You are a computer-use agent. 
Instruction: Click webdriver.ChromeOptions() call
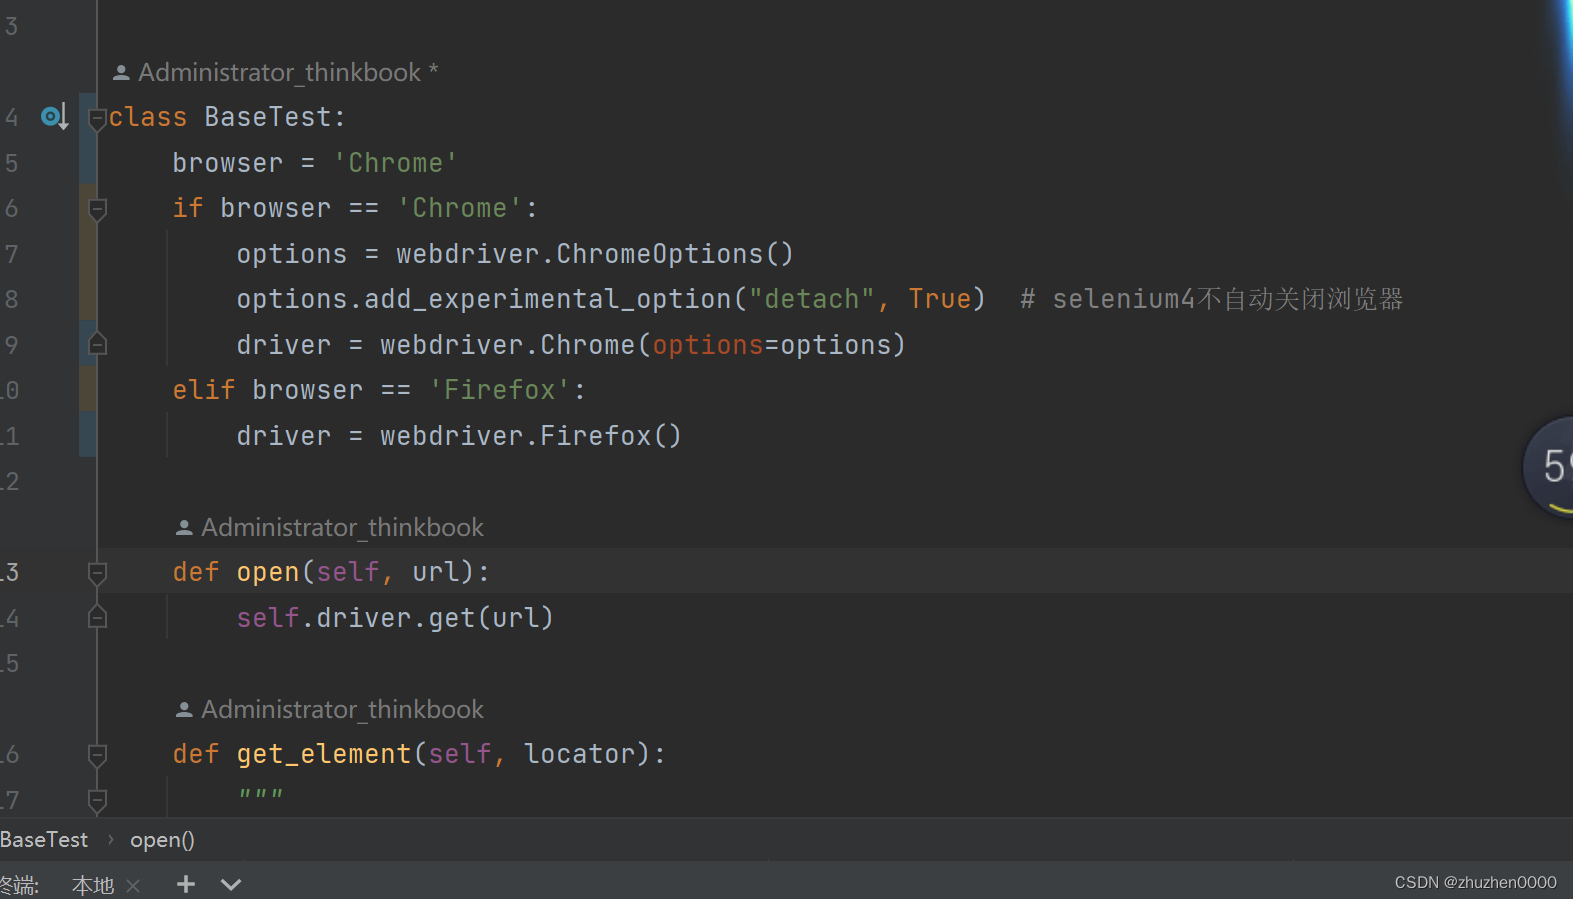click(x=595, y=254)
